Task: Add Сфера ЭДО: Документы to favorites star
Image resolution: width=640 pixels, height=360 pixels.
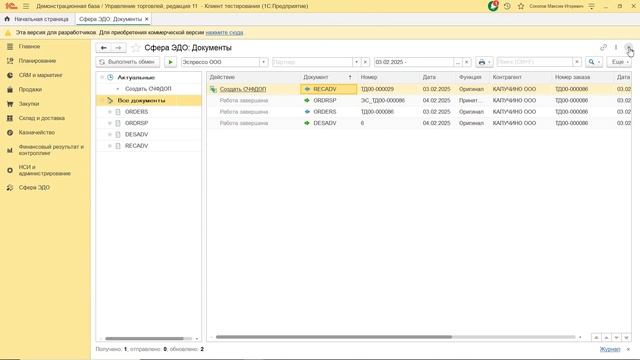Action: (135, 48)
